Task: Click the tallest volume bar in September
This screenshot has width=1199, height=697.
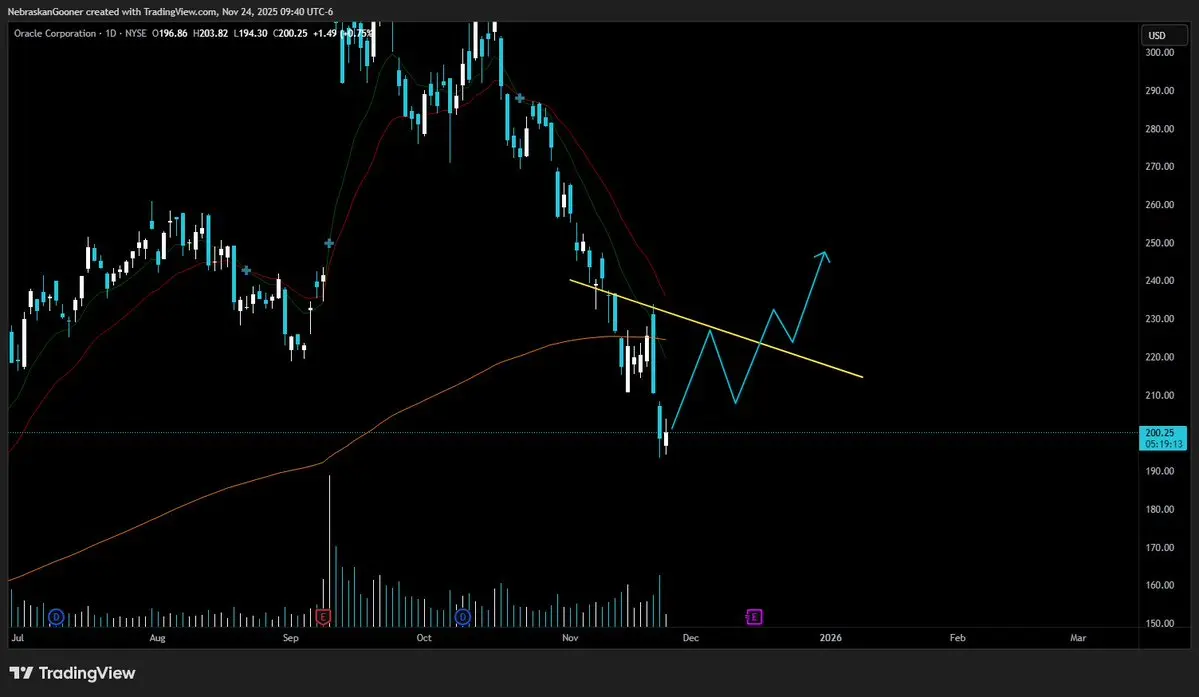Action: tap(330, 550)
